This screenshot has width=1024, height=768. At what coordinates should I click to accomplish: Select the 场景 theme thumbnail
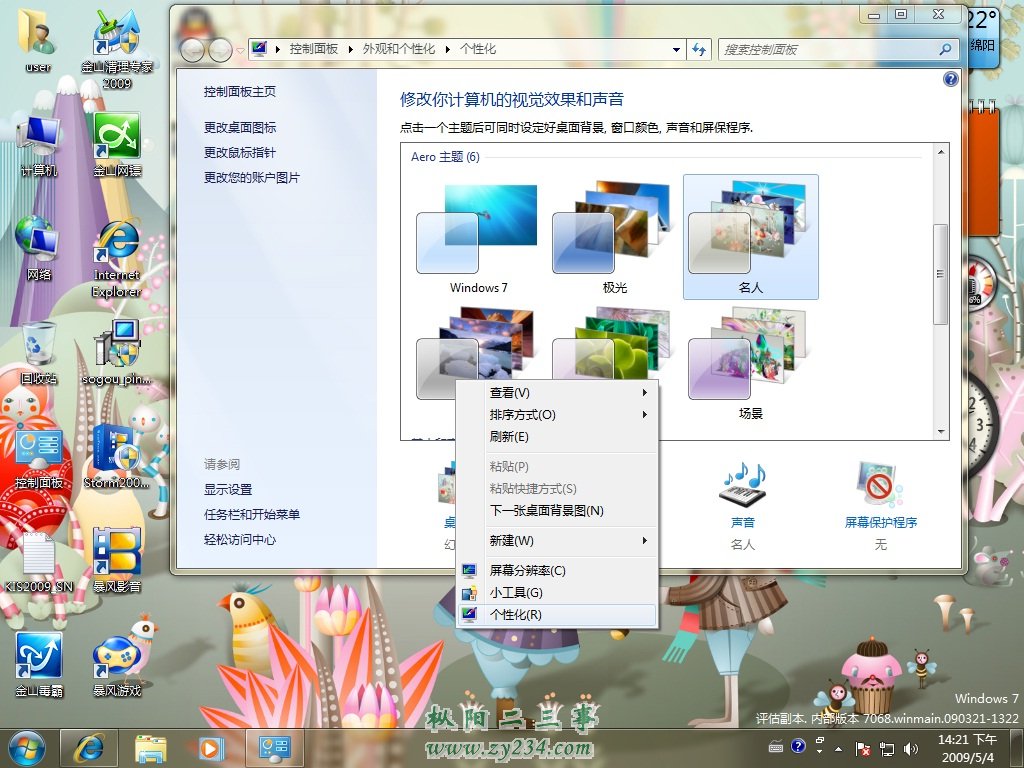coord(750,364)
